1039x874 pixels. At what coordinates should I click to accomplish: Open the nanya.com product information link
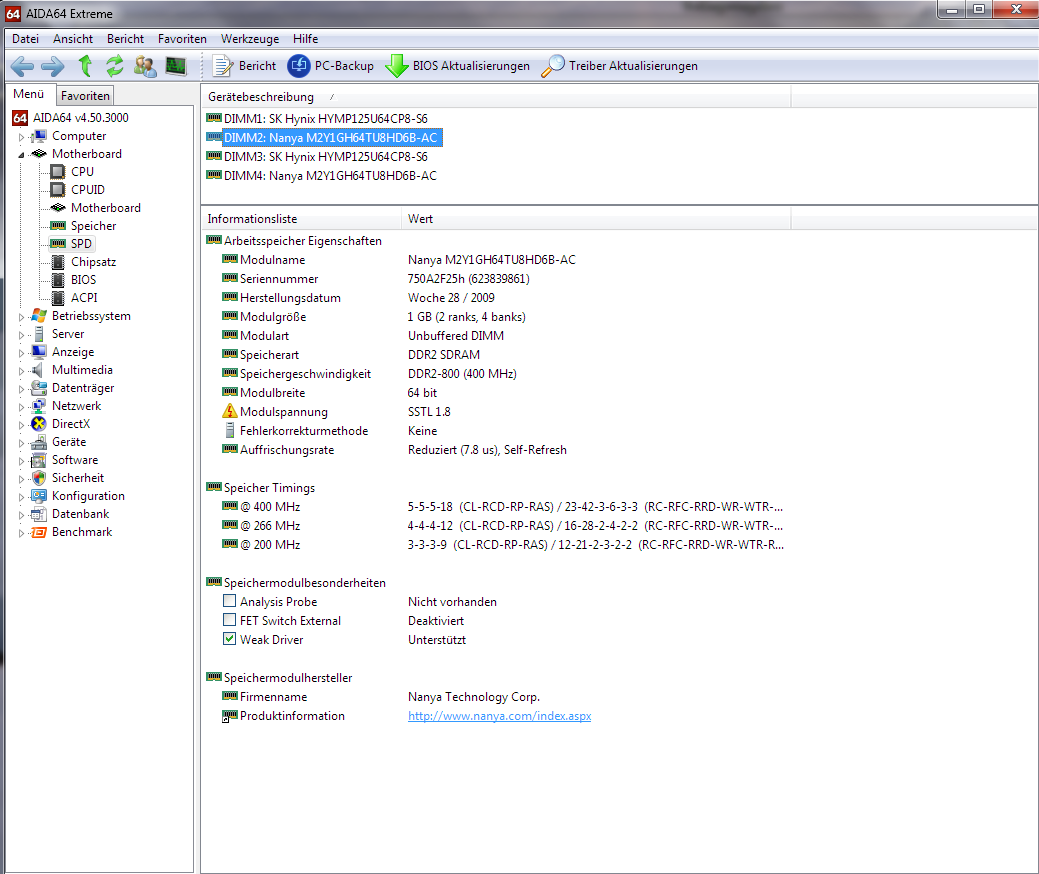pos(500,716)
